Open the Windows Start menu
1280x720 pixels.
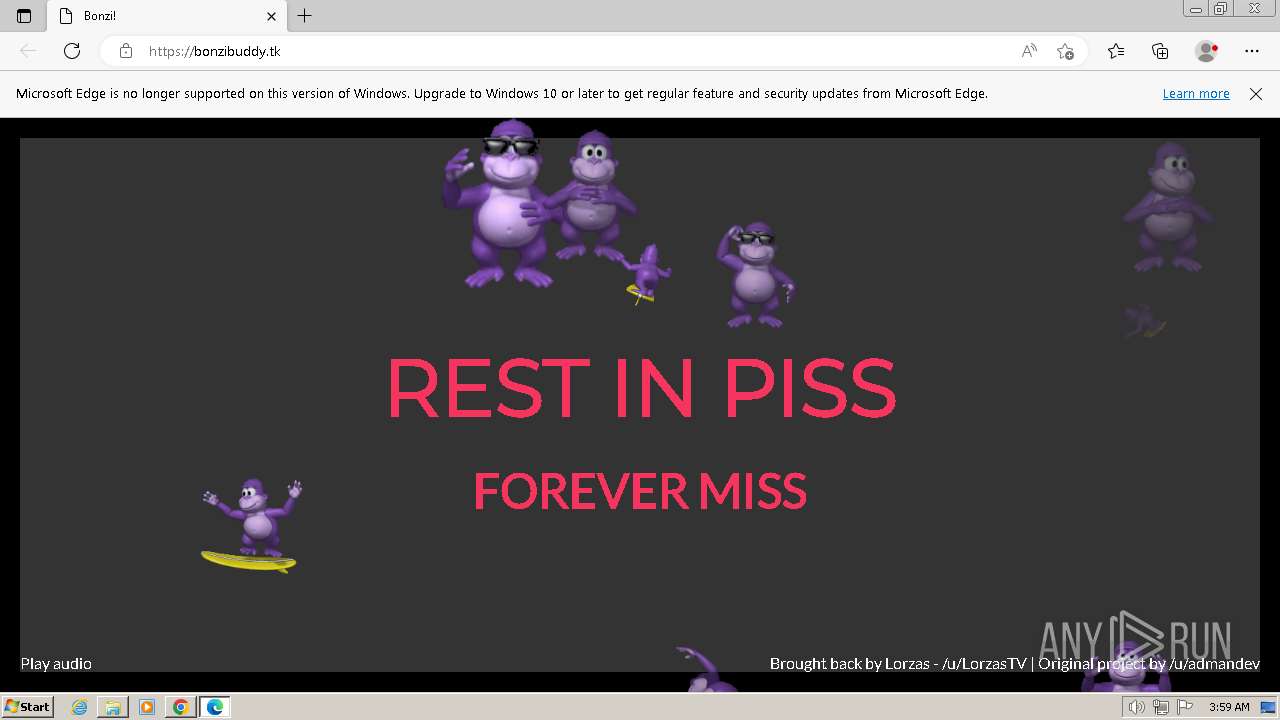(x=28, y=706)
